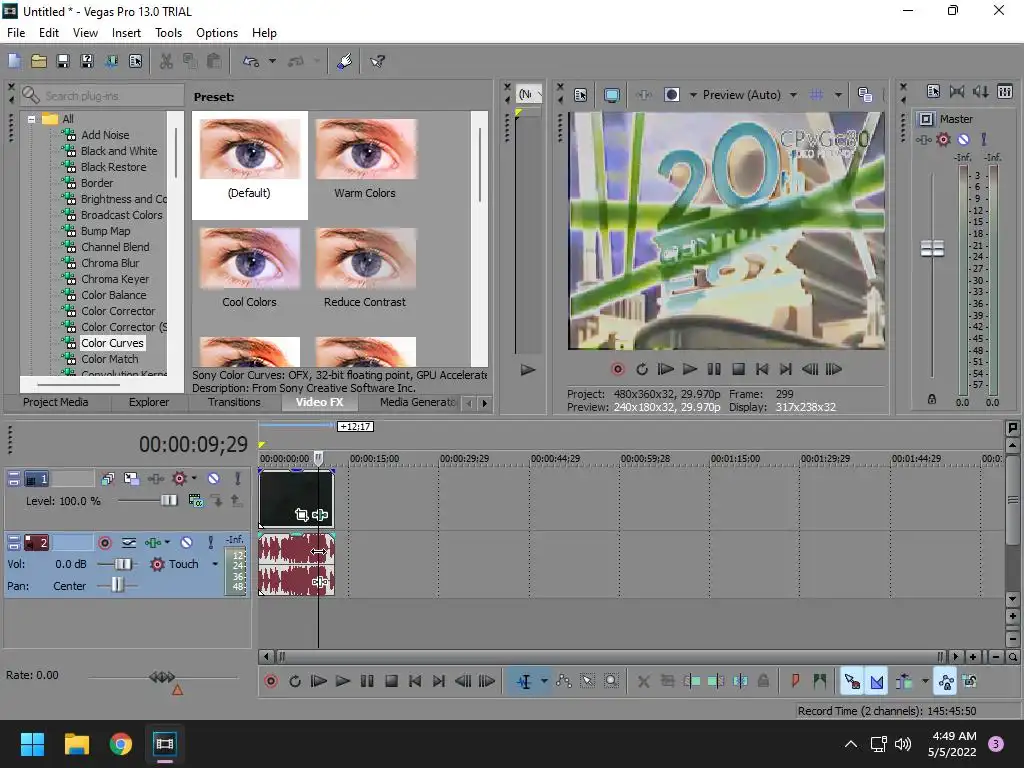1024x768 pixels.
Task: Click the Track Motion icon on track 1
Action: point(131,479)
